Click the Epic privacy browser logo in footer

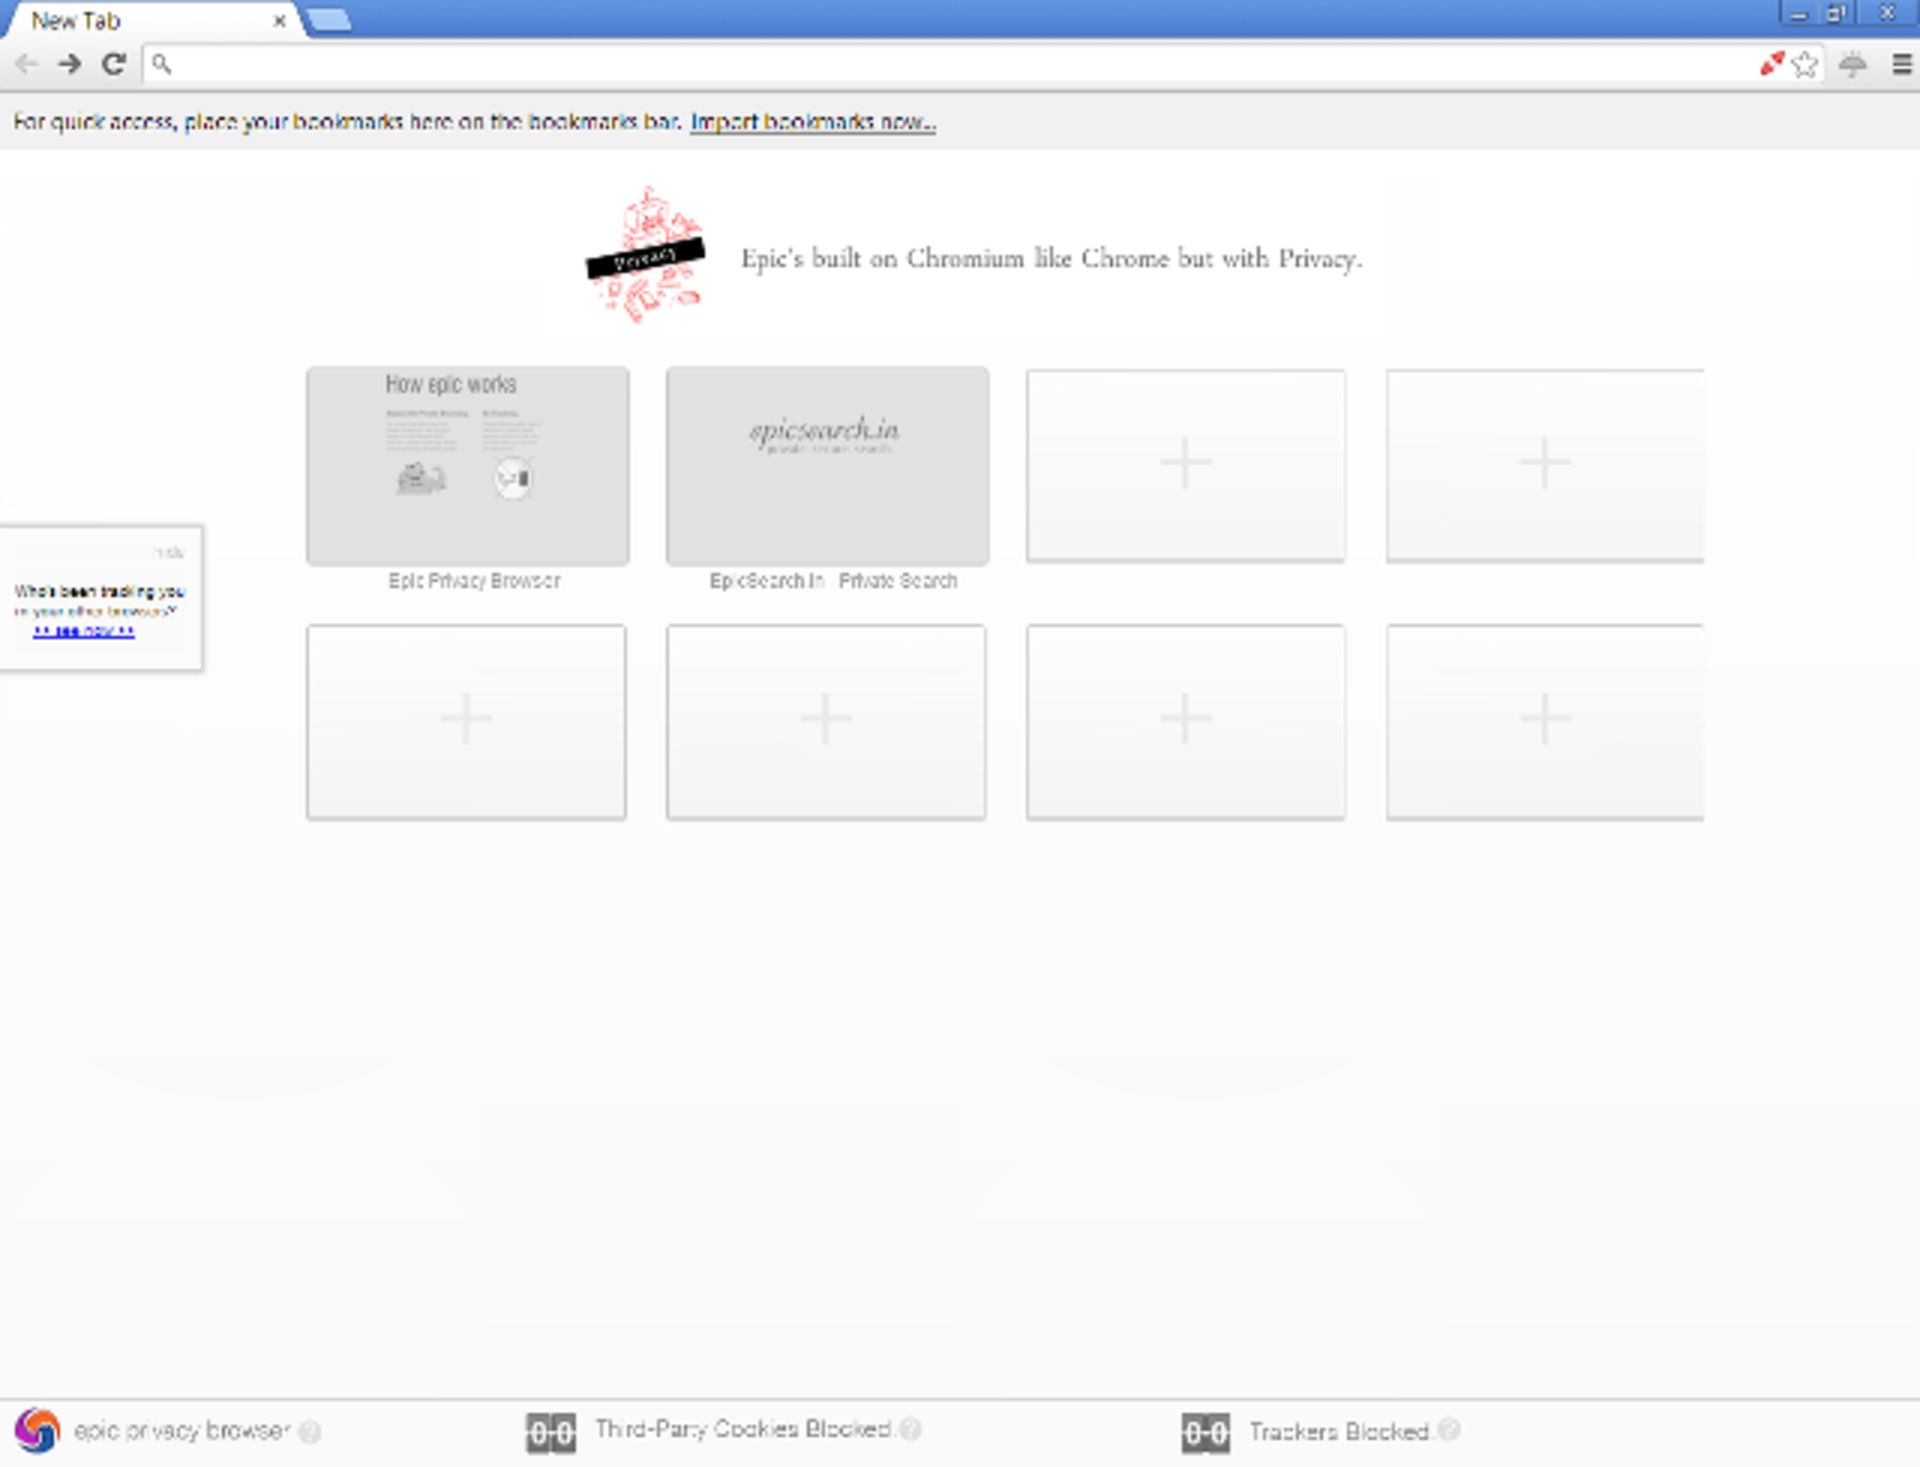click(x=38, y=1431)
